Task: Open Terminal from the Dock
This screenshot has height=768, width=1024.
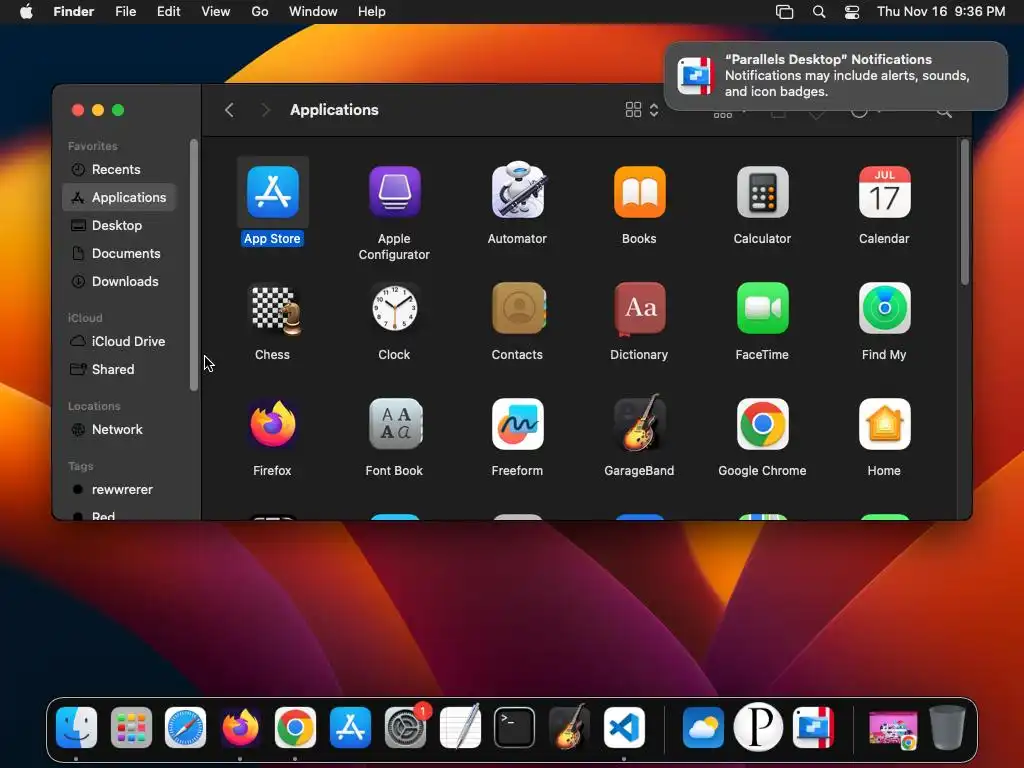Action: tap(515, 728)
